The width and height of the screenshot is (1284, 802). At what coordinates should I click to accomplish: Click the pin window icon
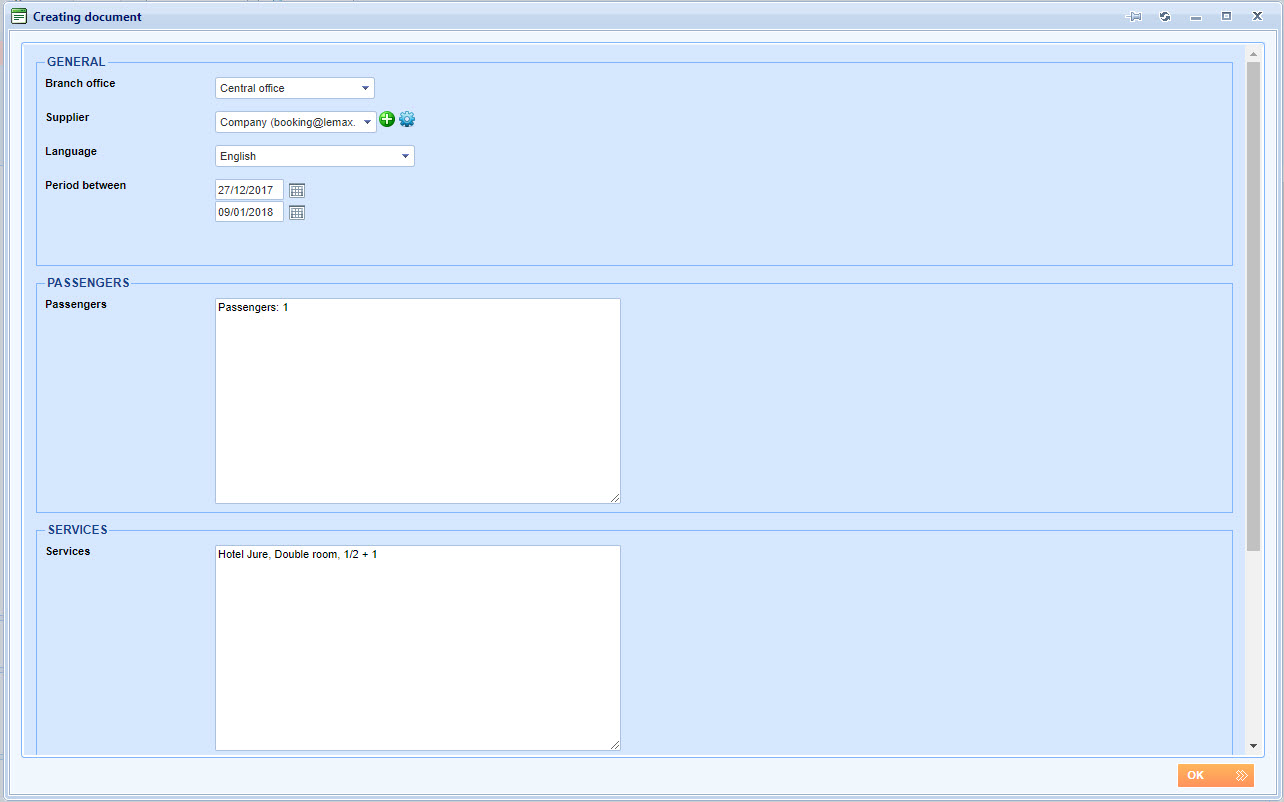pos(1134,17)
